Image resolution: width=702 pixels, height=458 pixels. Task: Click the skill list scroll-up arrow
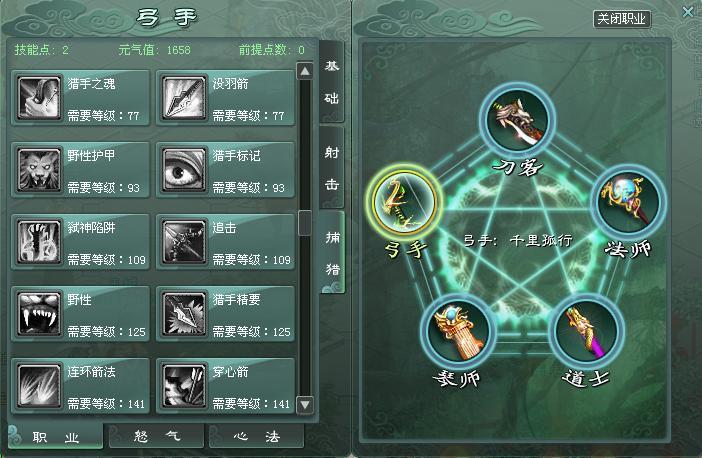click(305, 71)
